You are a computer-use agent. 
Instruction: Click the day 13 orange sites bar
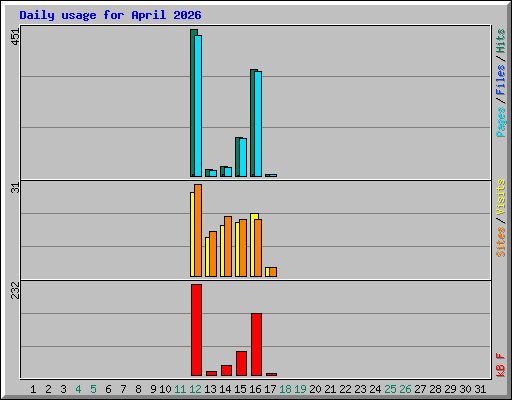[213, 254]
